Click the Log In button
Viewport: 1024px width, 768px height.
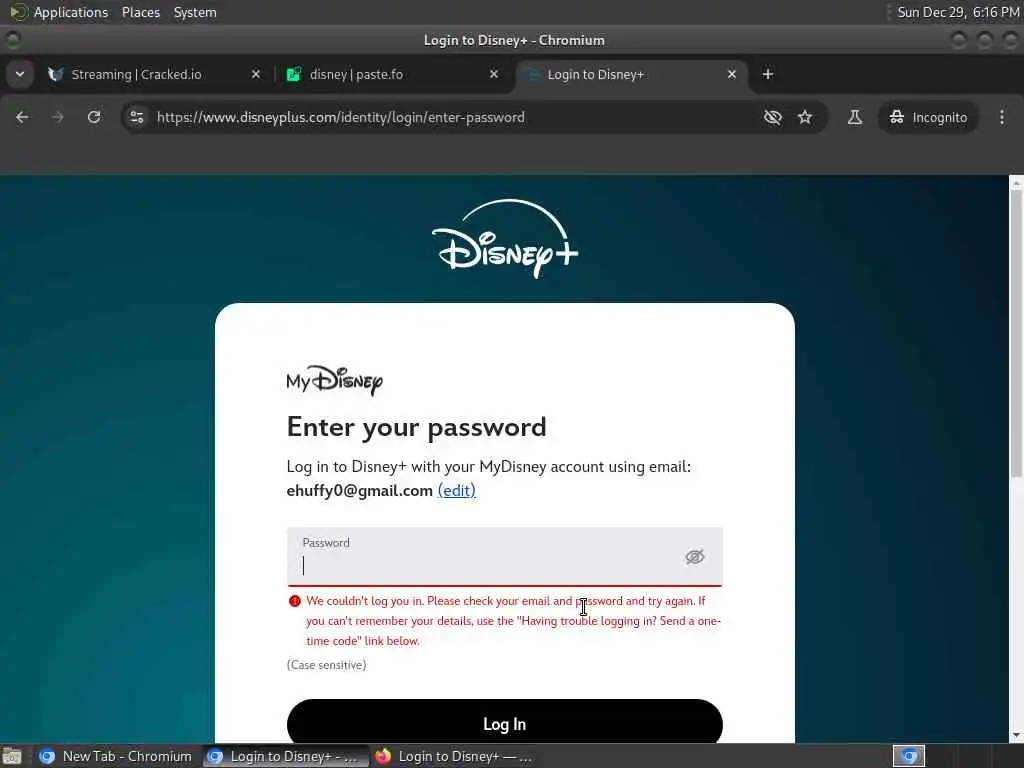(504, 724)
